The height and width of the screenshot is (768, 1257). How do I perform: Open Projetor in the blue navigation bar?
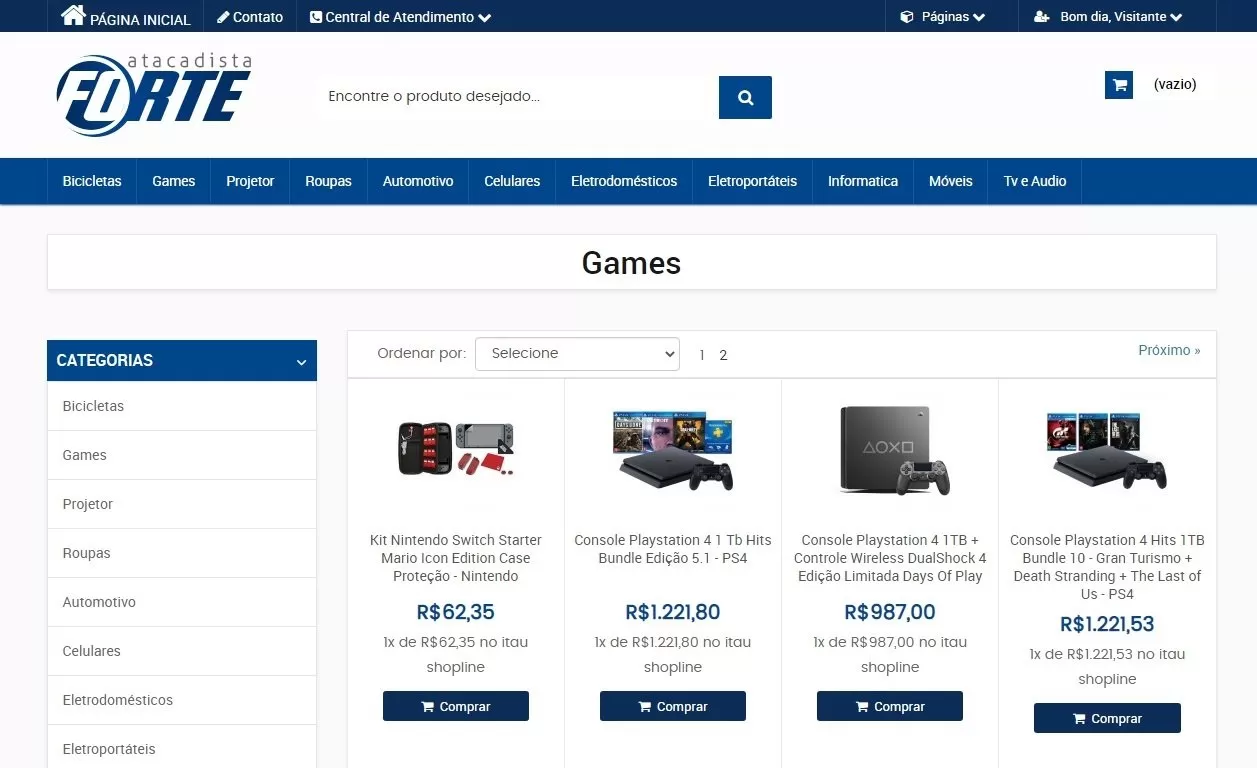point(250,181)
